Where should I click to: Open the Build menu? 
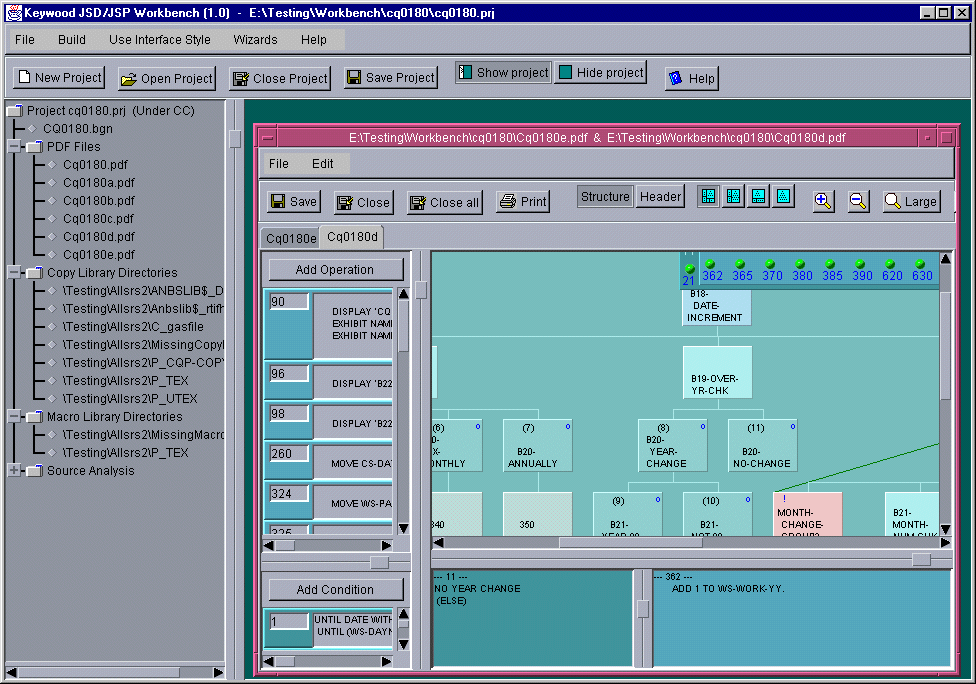tap(72, 40)
